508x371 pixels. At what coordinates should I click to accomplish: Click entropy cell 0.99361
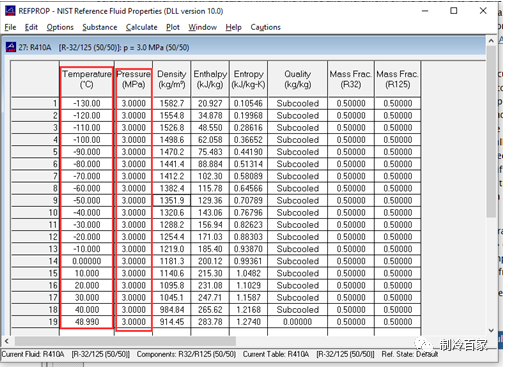248,261
